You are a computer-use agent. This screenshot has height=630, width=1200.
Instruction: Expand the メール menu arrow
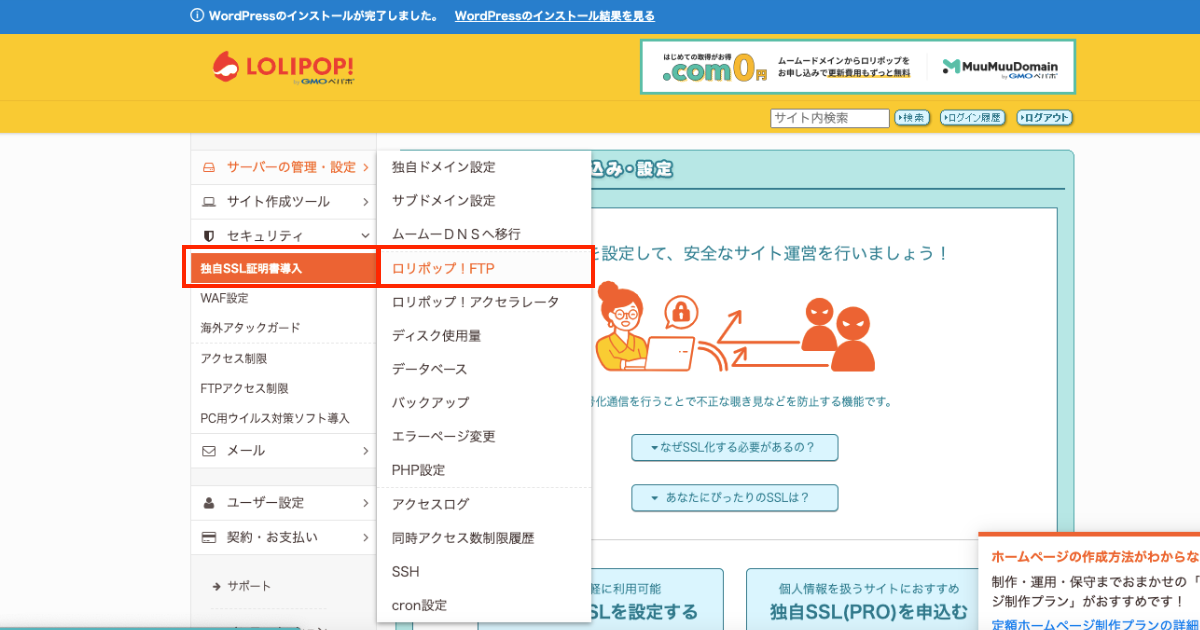coord(366,451)
